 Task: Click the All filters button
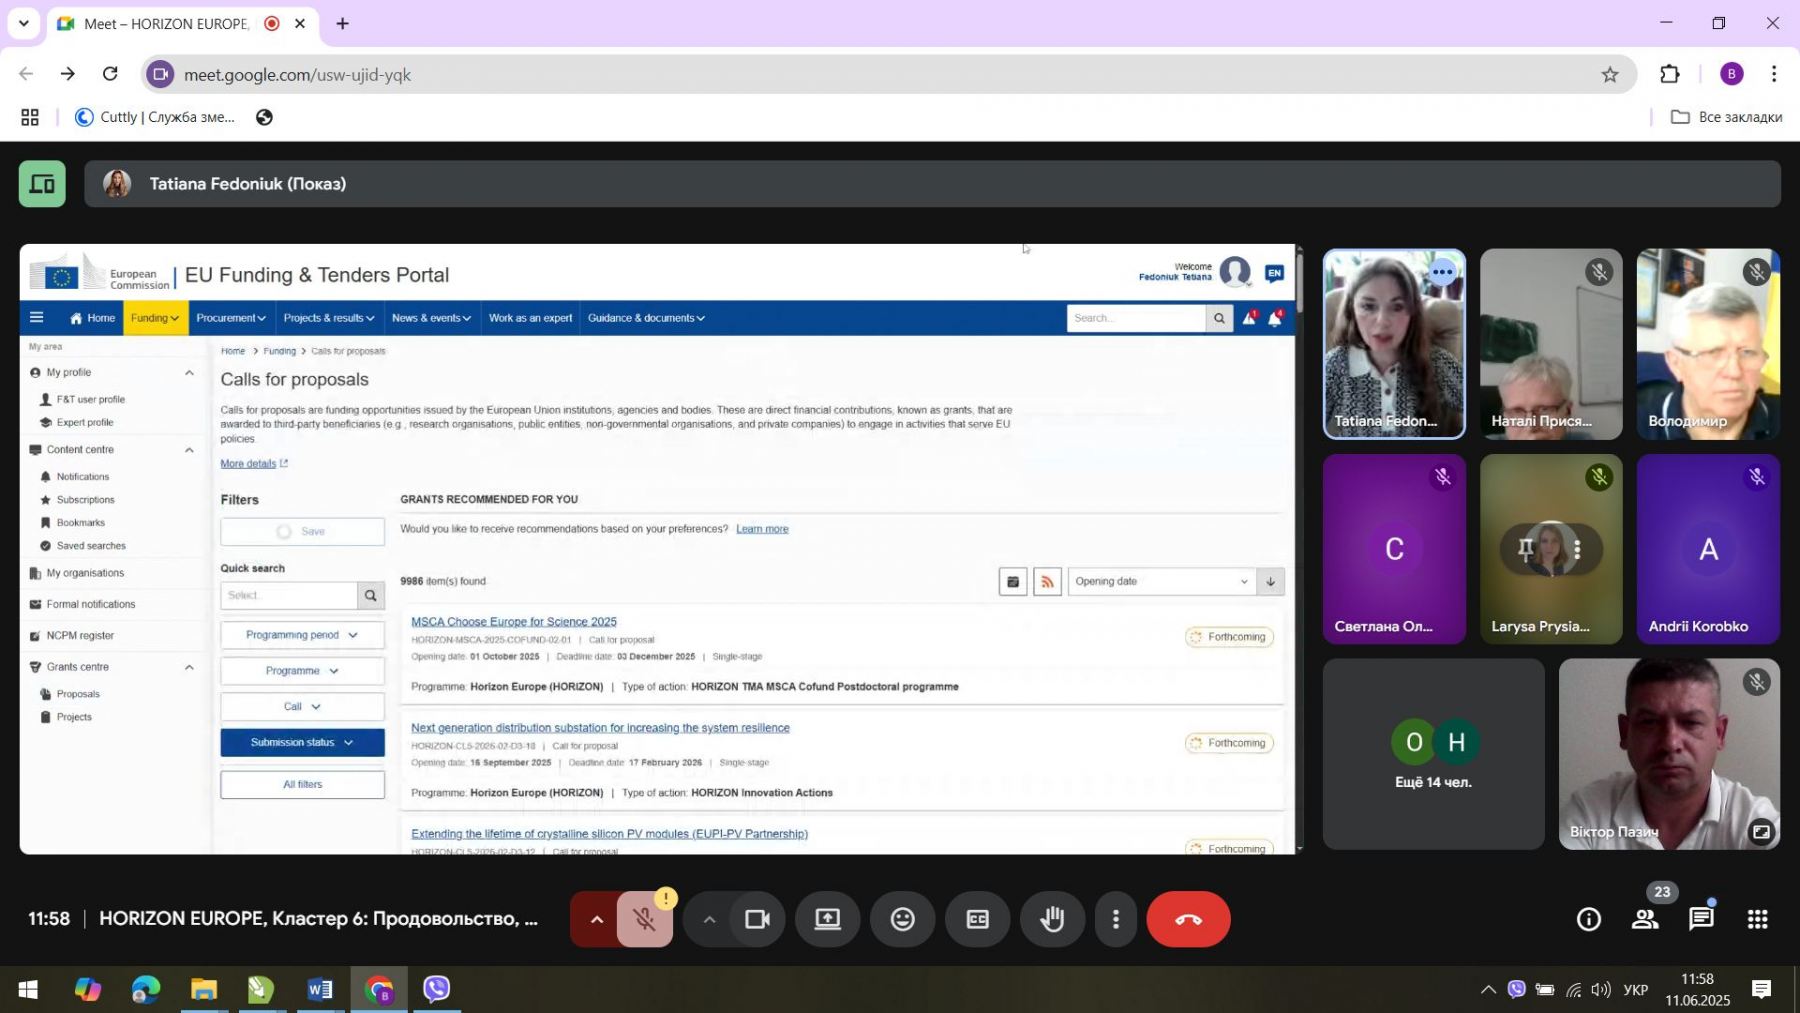302,785
